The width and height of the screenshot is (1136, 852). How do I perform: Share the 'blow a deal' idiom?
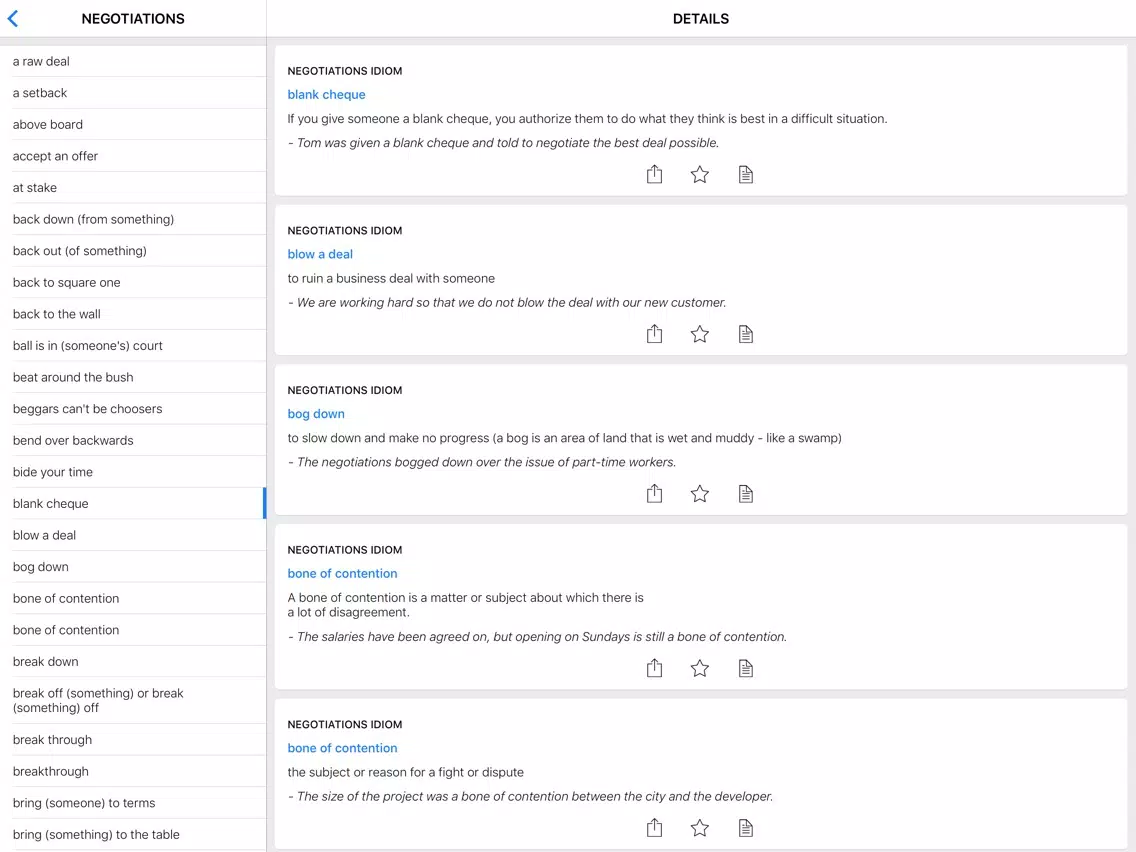[x=654, y=334]
